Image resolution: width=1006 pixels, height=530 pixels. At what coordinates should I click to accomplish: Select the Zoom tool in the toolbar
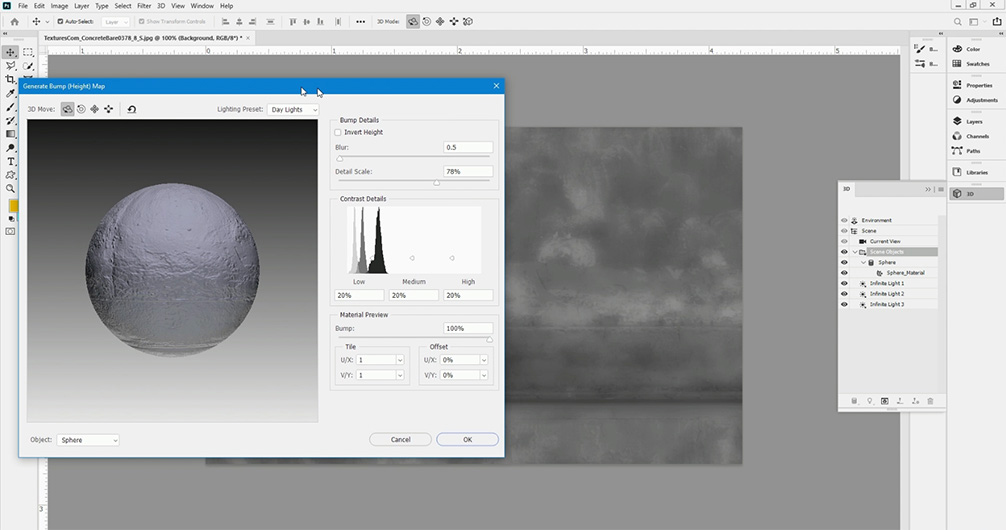click(x=11, y=188)
